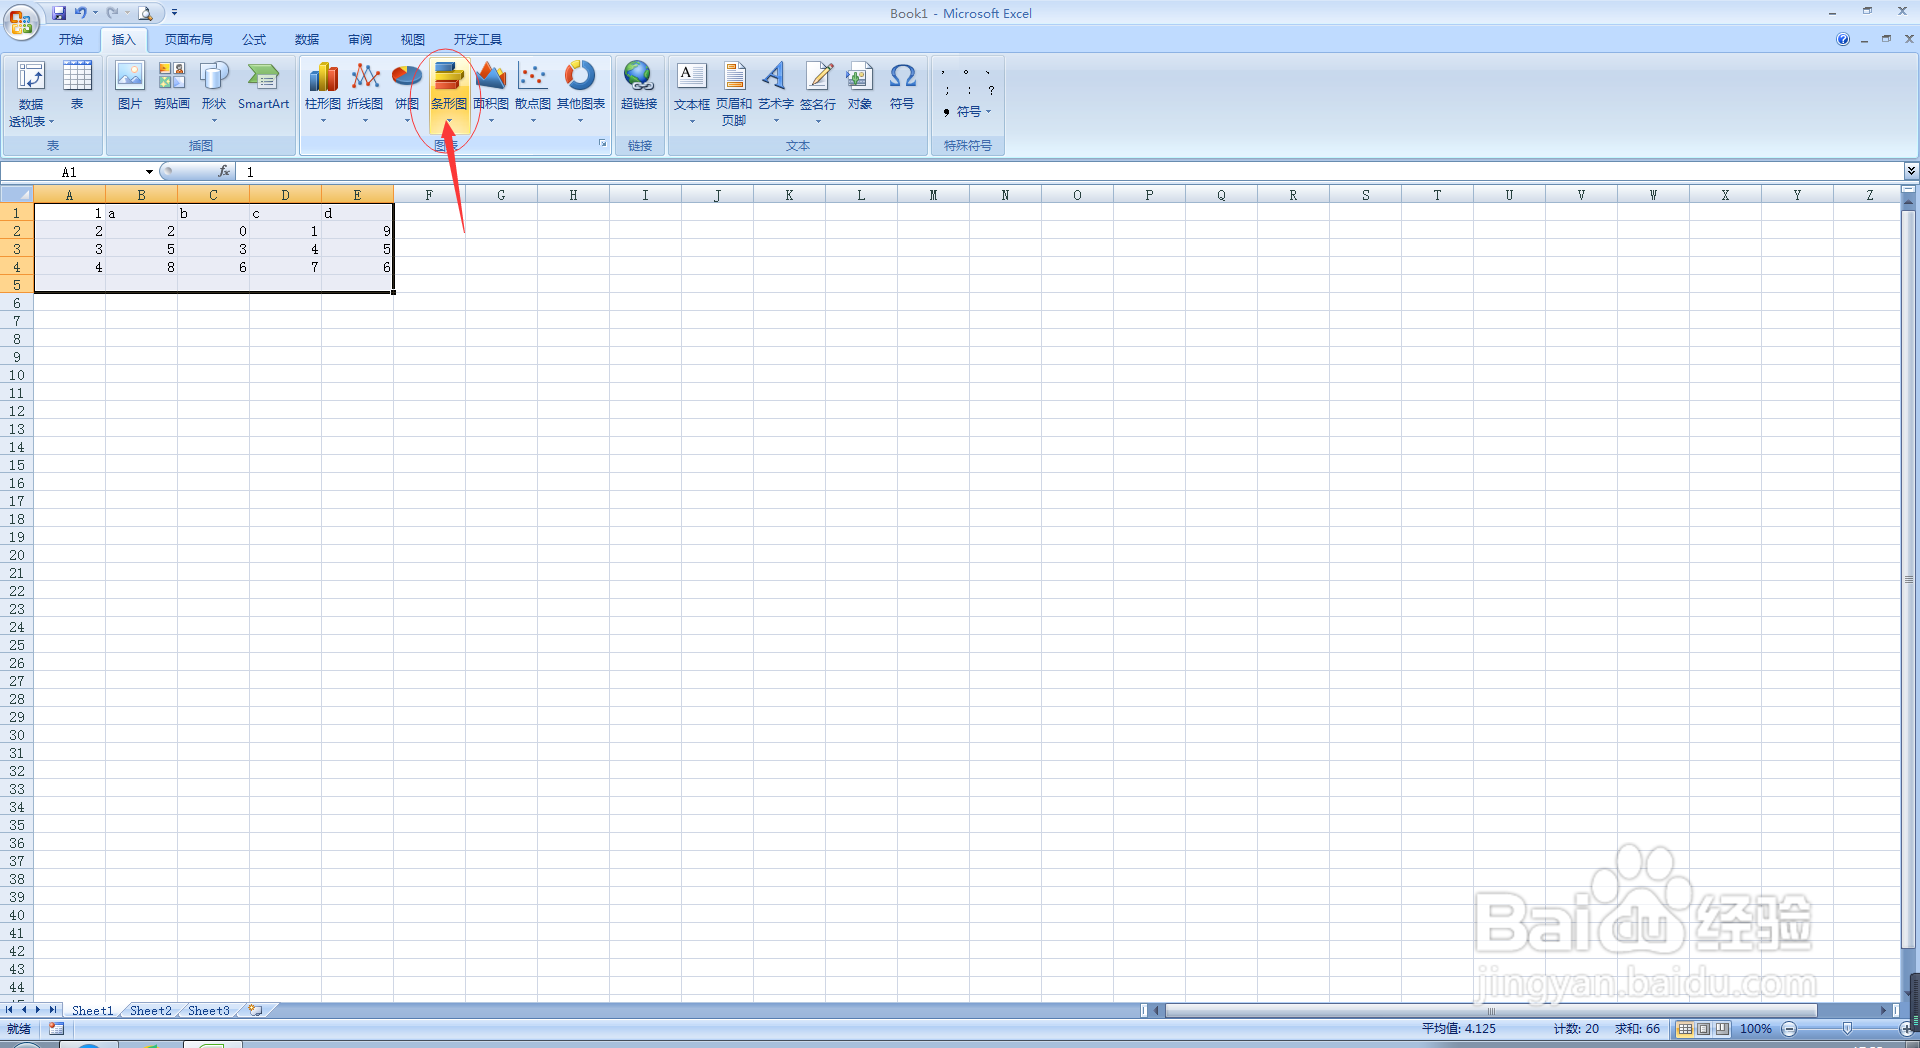
Task: Insert a signature line (签名行)
Action: [x=818, y=92]
